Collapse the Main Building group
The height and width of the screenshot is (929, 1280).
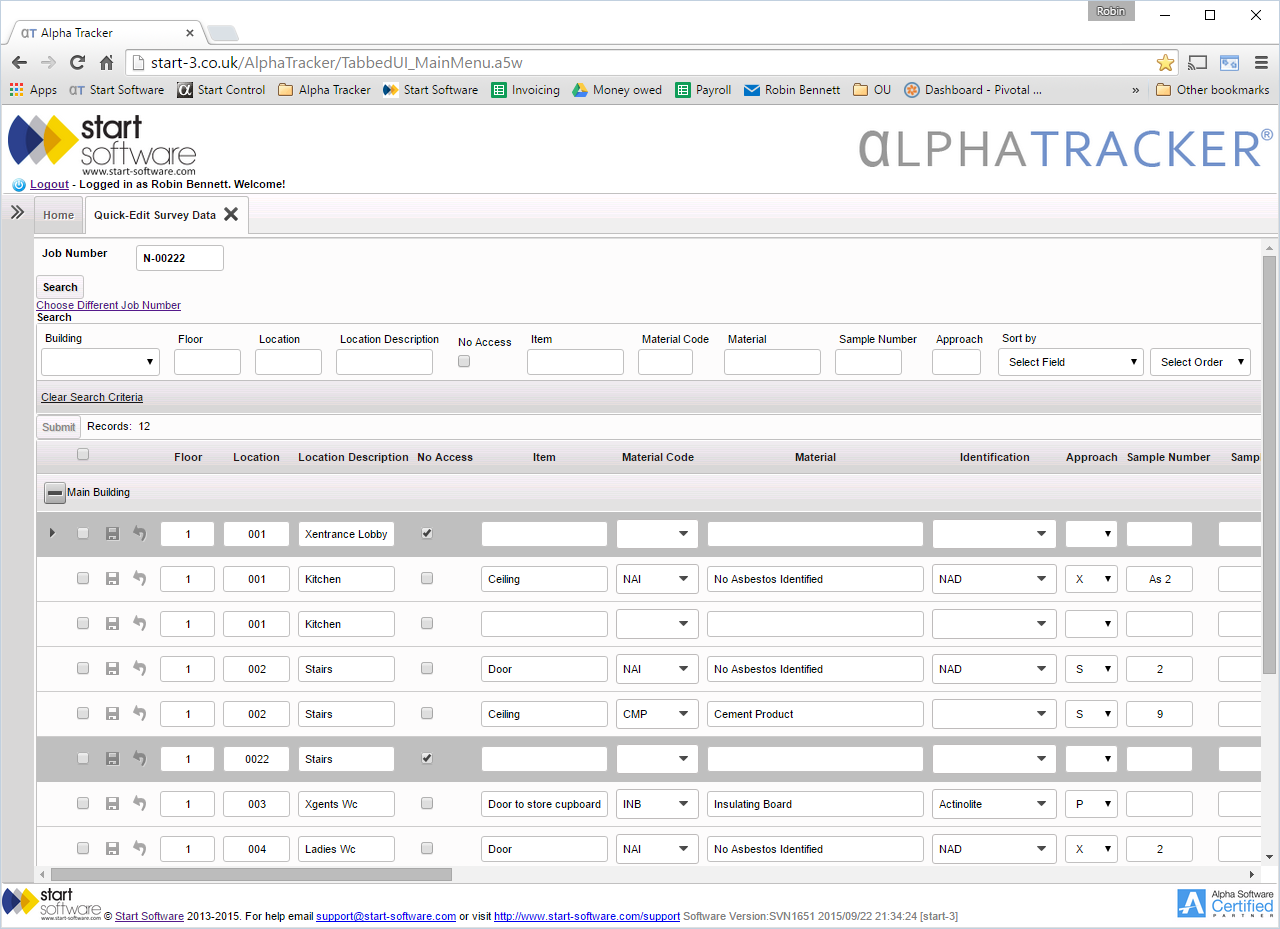54,492
